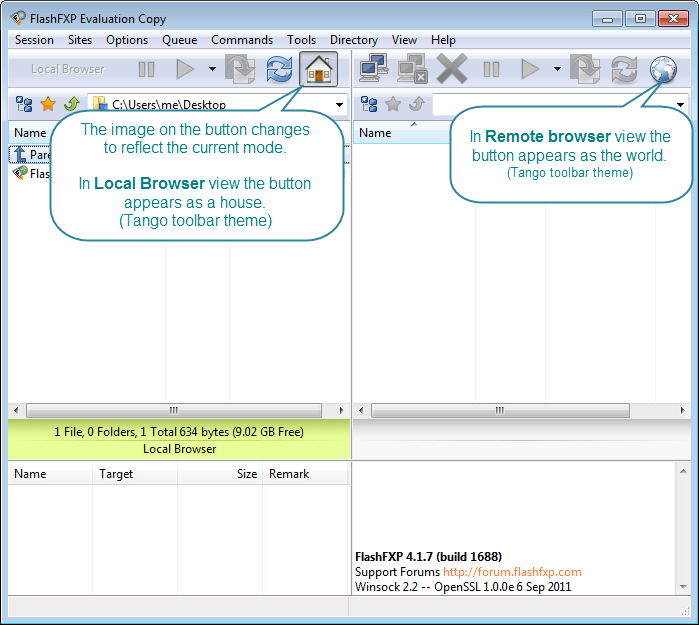The width and height of the screenshot is (699, 625).
Task: Open the Tools menu
Action: coord(301,40)
